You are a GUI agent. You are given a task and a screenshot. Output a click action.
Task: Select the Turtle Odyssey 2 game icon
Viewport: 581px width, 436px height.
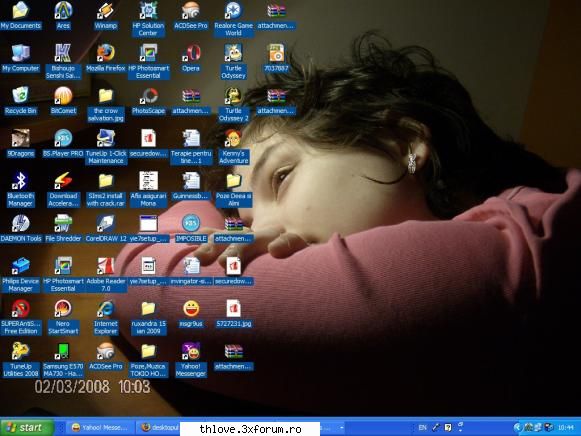tap(233, 104)
